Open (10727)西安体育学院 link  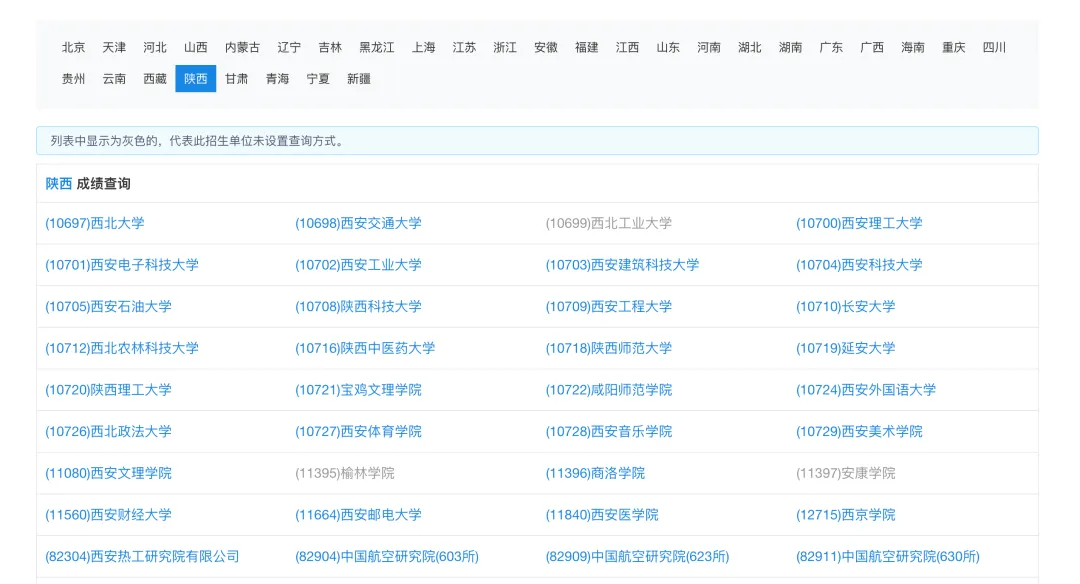[358, 432]
